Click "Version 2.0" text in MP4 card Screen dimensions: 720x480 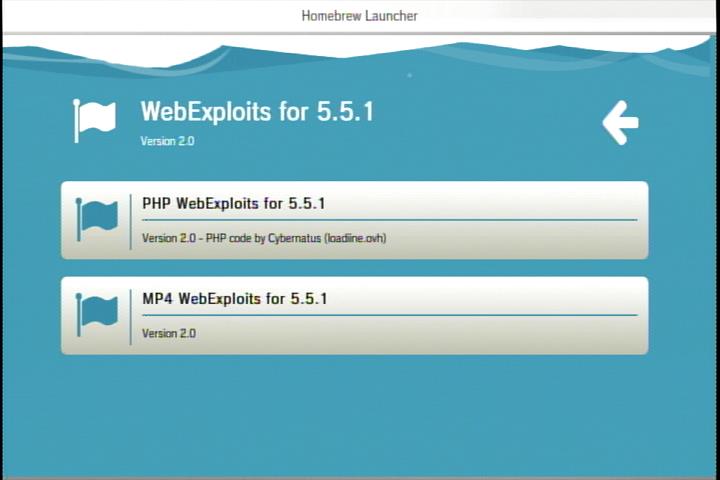point(169,333)
